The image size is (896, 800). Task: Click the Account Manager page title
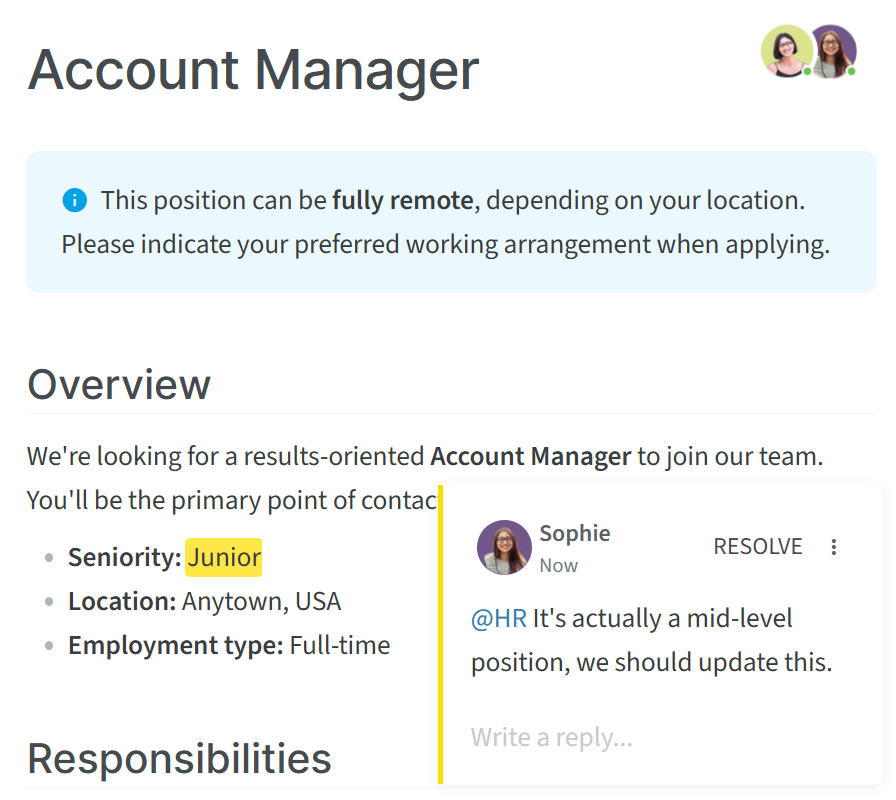coord(253,70)
